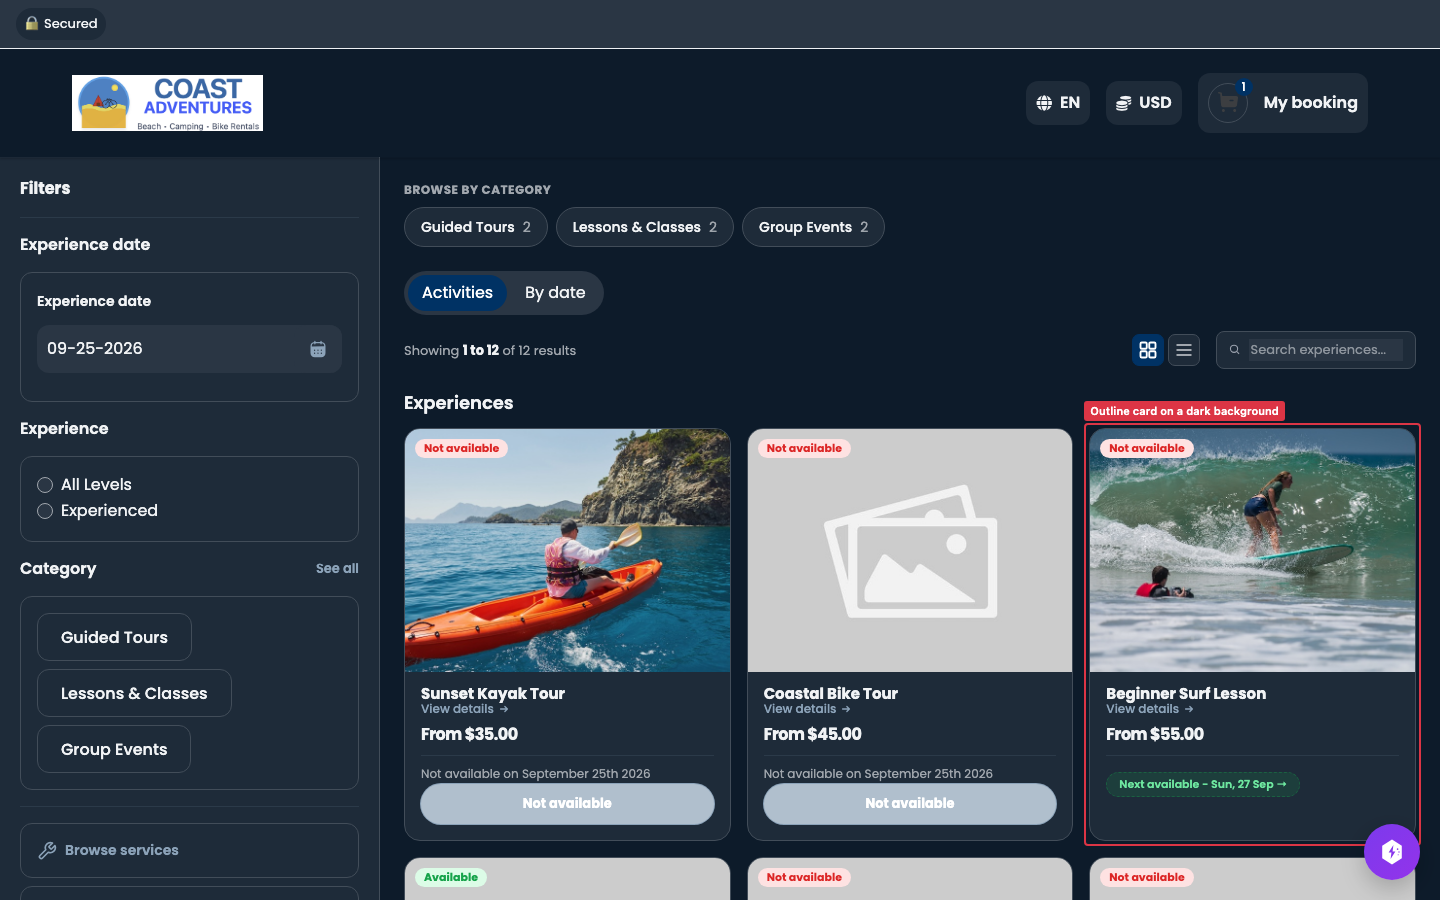Click Next available Sun, 27 Sep
Screen dimensions: 1440x900
pyautogui.click(x=1203, y=784)
